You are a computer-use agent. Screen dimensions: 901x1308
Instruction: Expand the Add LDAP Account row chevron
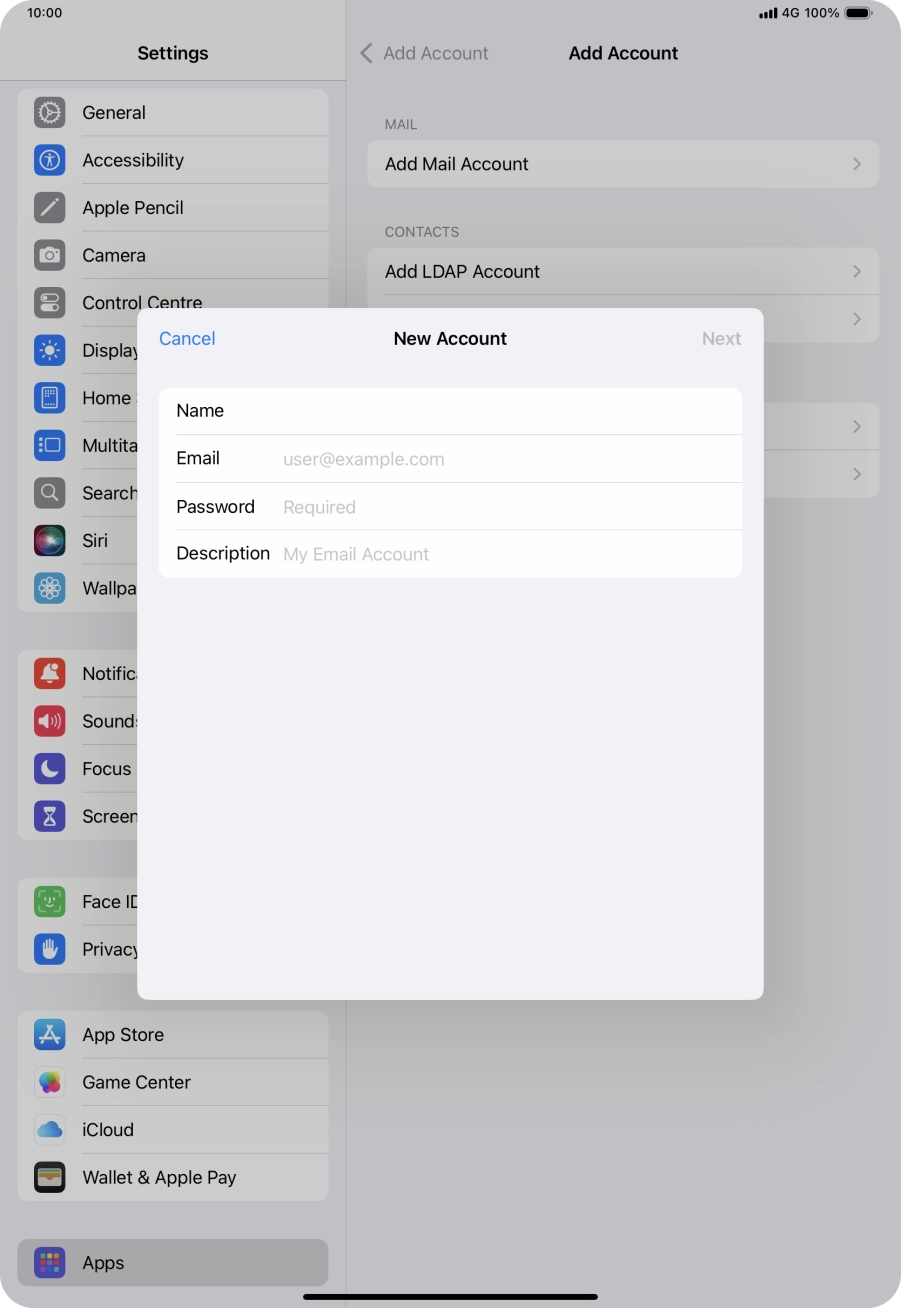click(x=857, y=271)
